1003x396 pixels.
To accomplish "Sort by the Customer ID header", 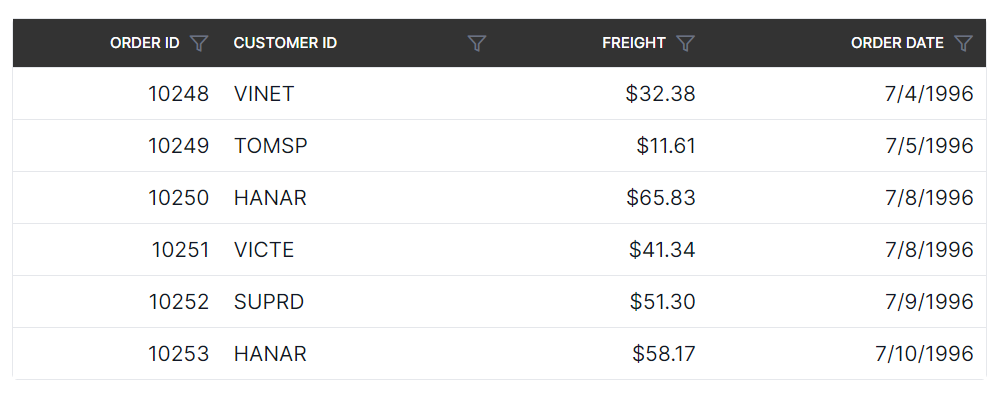I will (x=285, y=43).
